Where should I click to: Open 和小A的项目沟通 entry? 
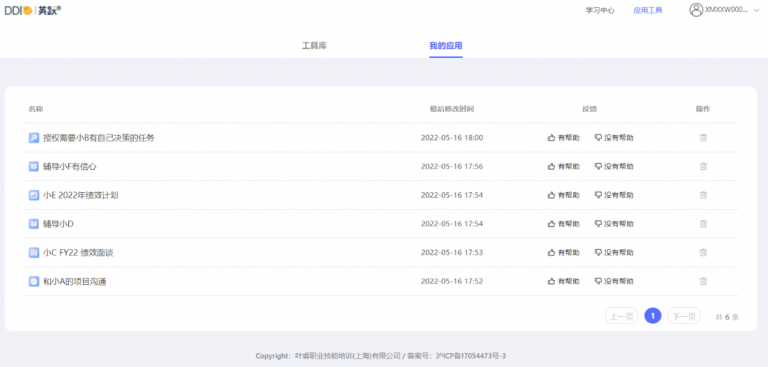coord(74,282)
